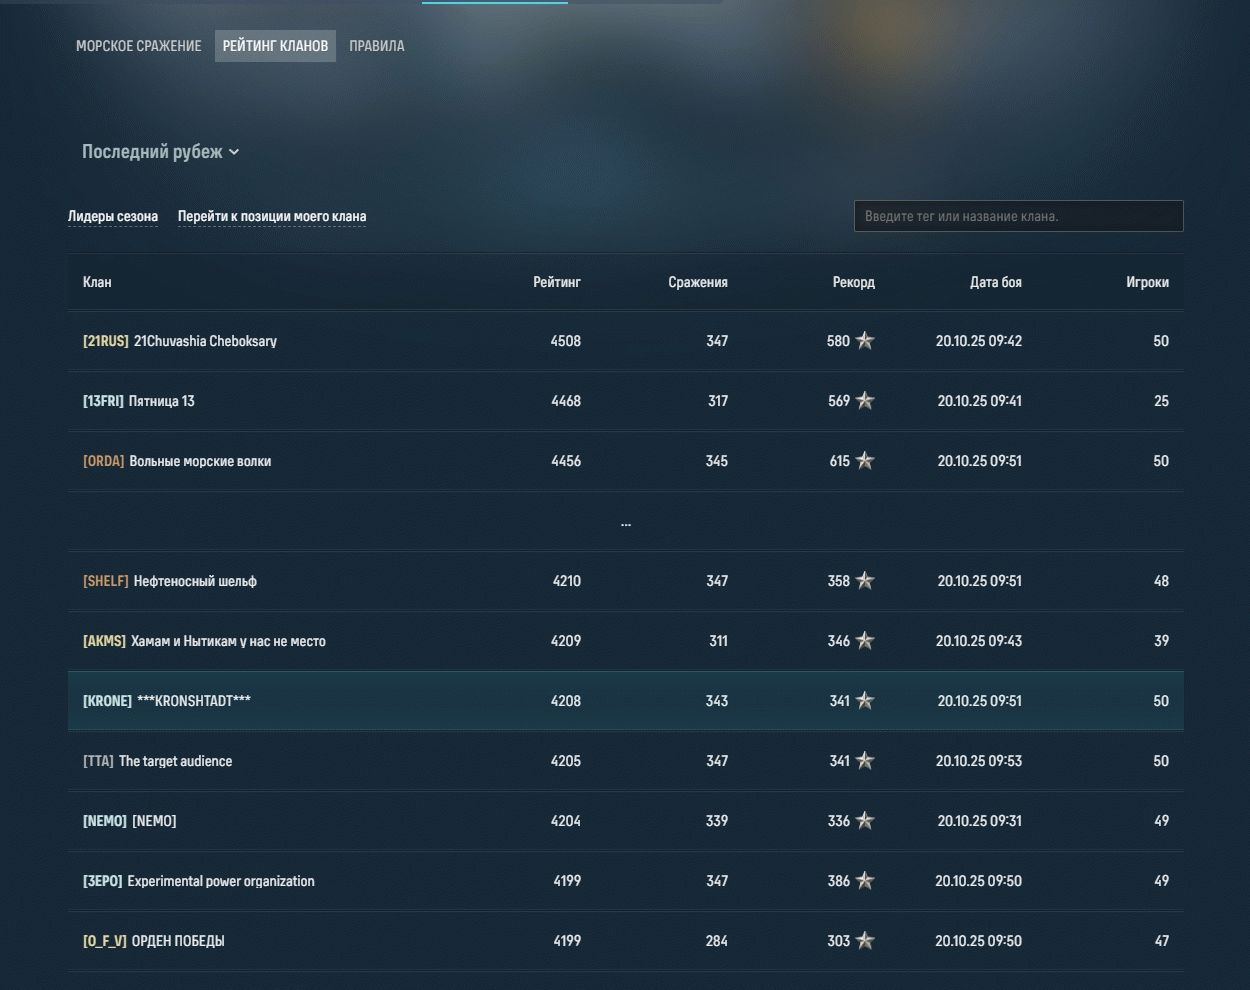Viewport: 1250px width, 990px height.
Task: Click the Рейтинг column header
Action: 556,282
